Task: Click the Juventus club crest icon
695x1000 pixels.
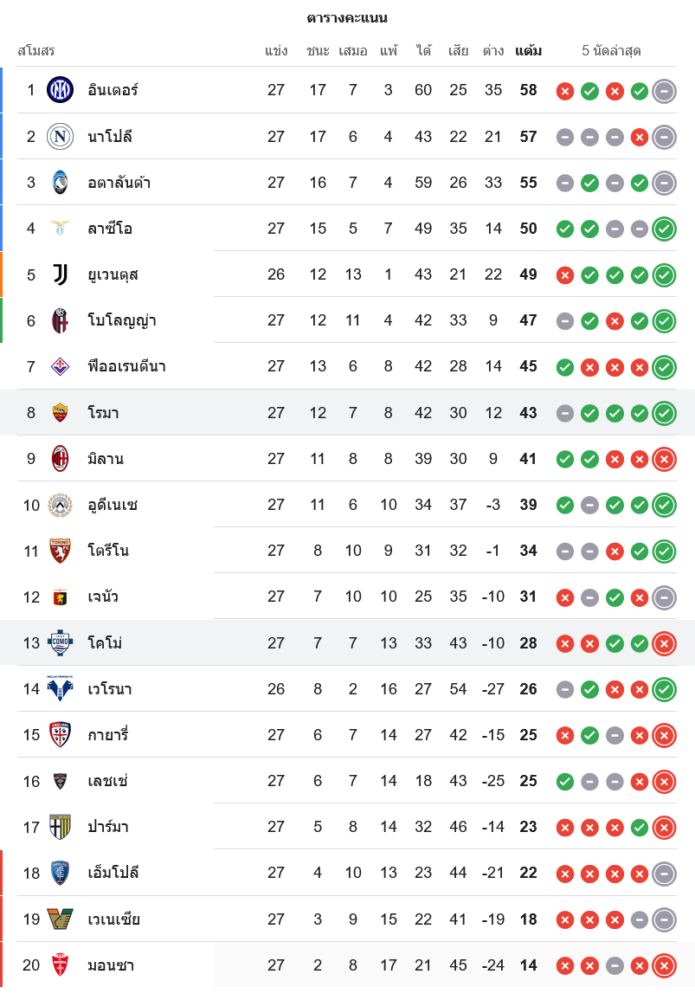Action: 60,274
